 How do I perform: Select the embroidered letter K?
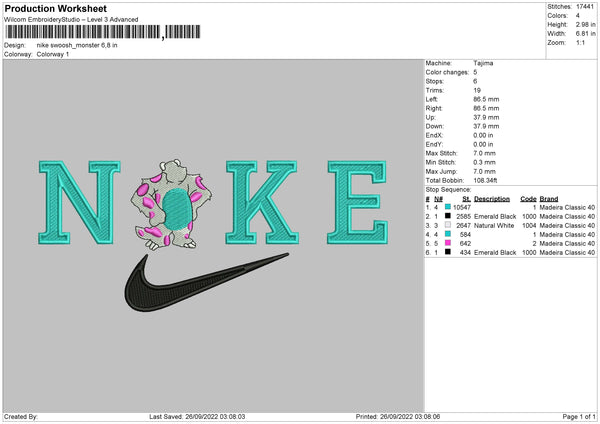tap(262, 202)
